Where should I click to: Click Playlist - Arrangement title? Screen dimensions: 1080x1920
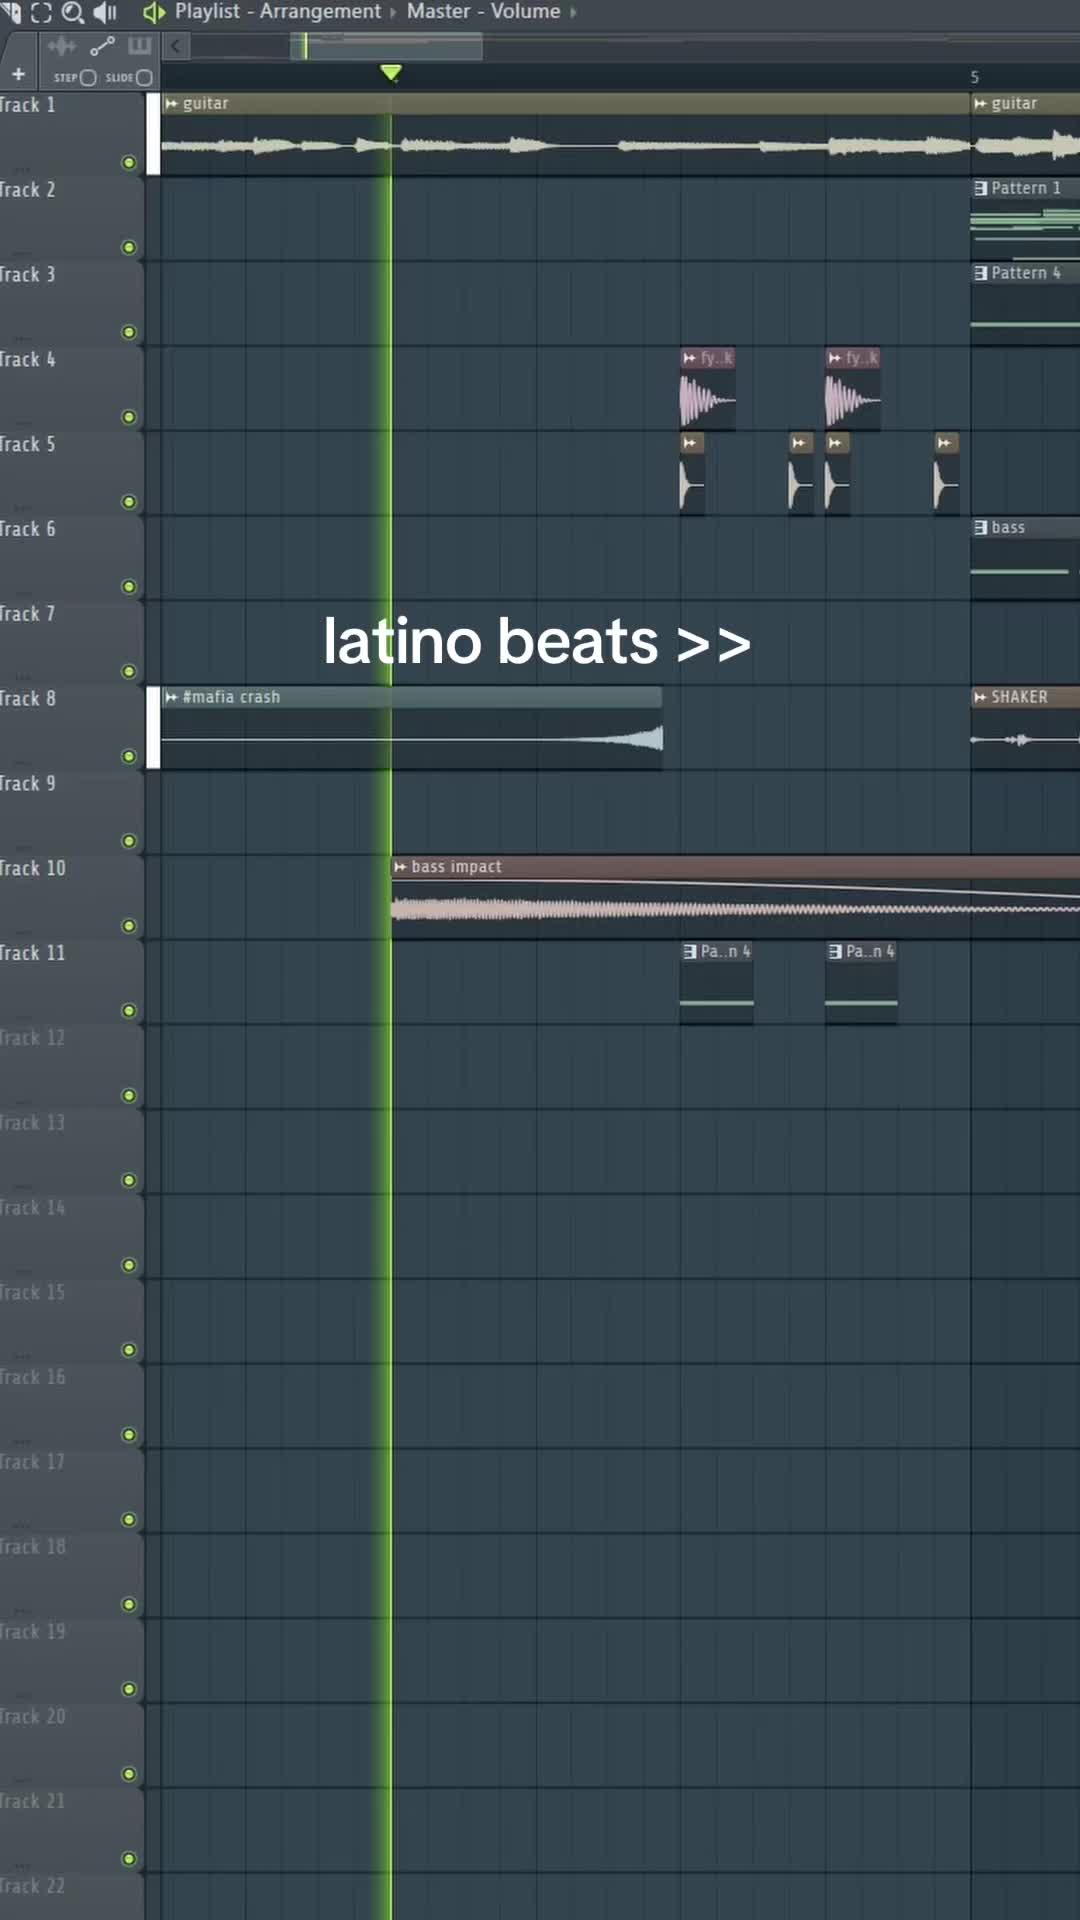(x=277, y=12)
